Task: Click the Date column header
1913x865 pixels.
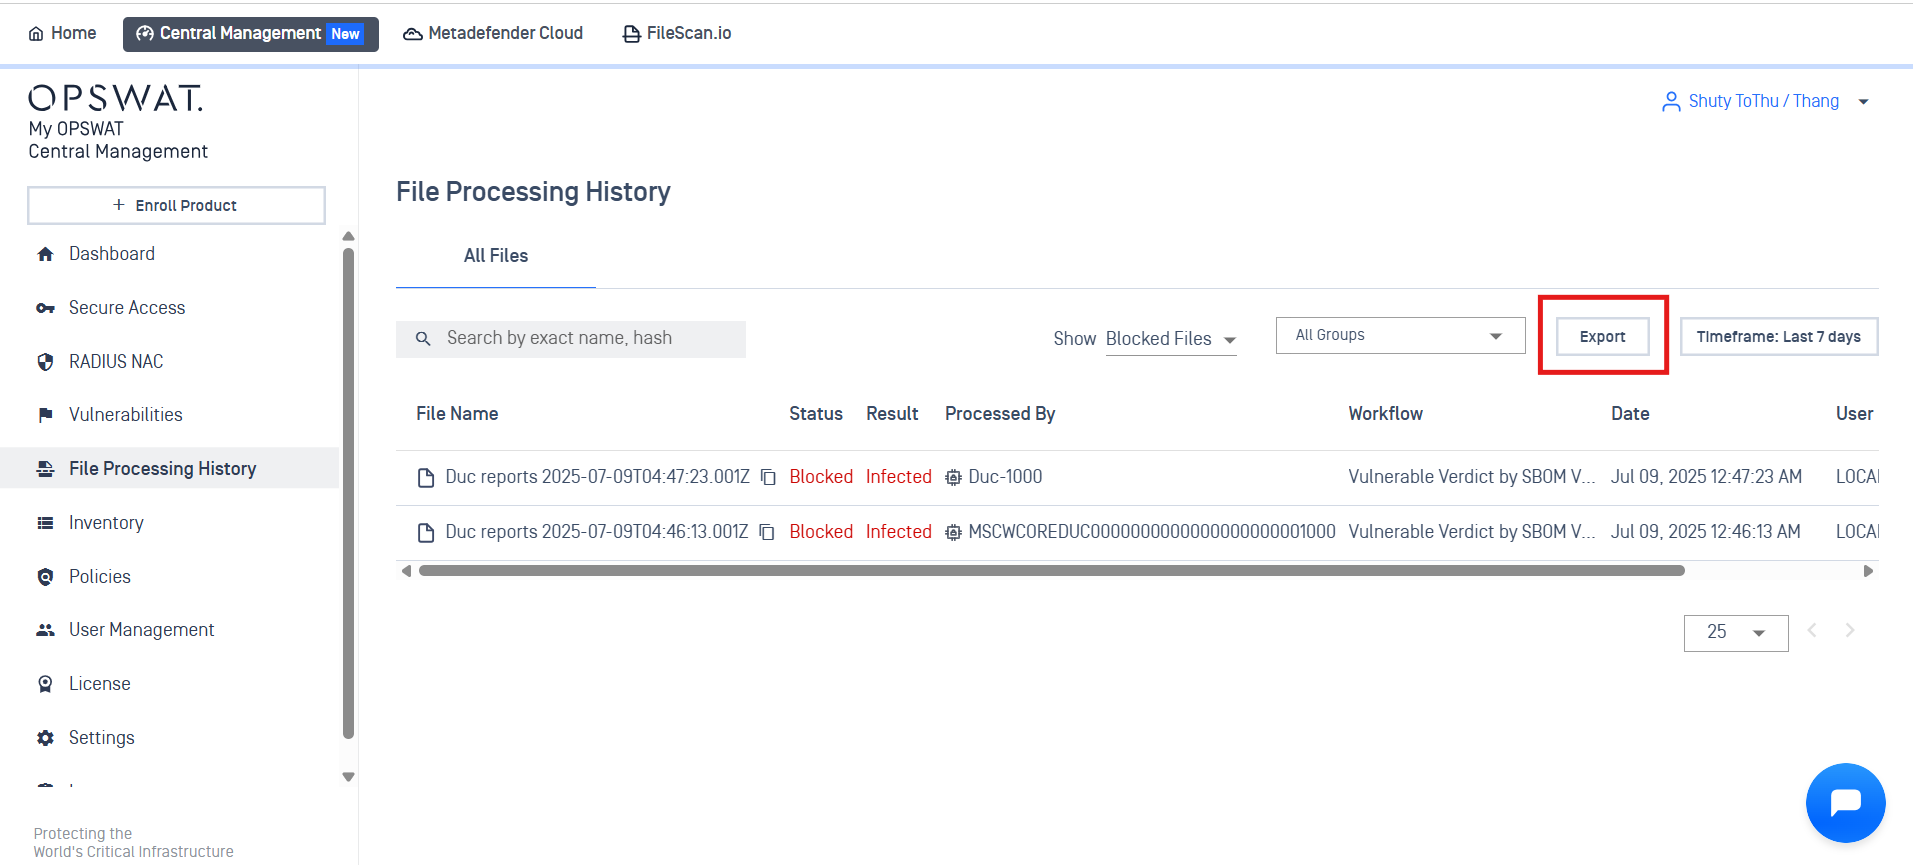Action: coord(1630,414)
